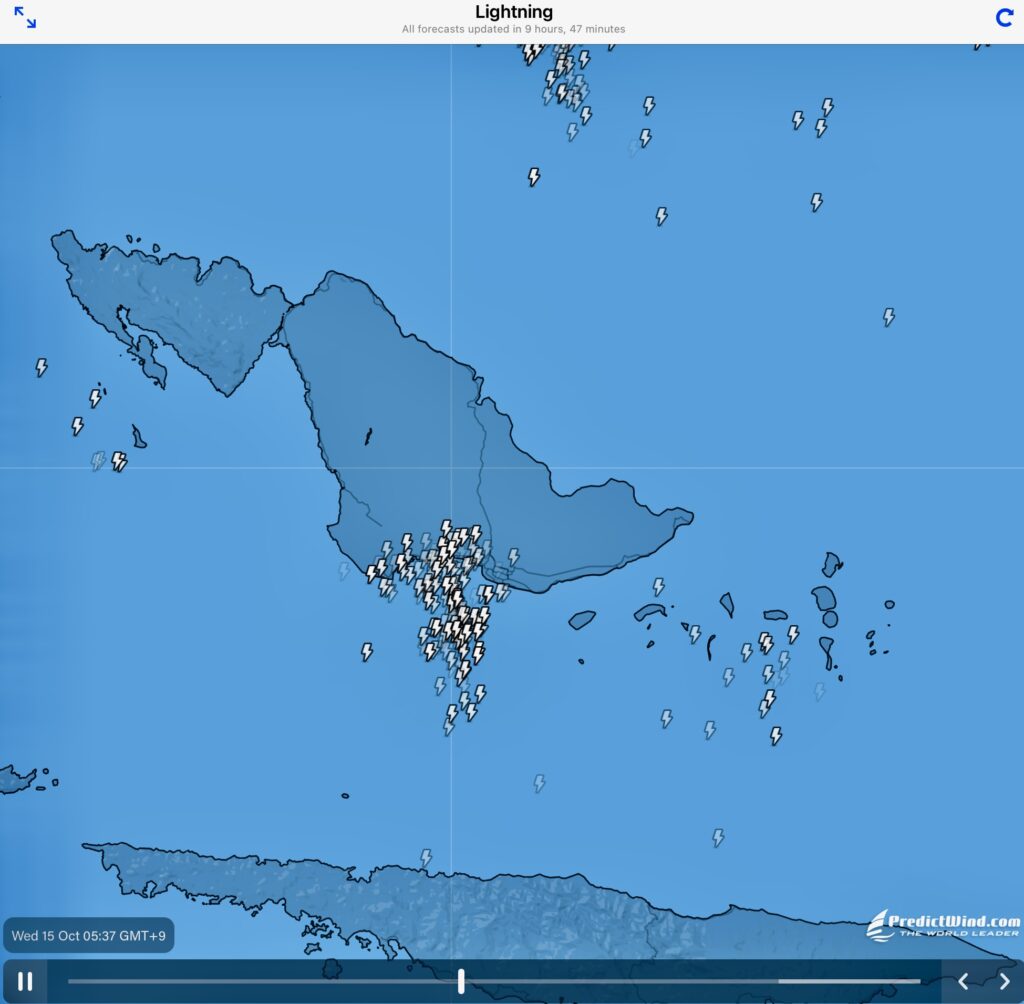The width and height of the screenshot is (1024, 1004).
Task: Select the lightning bolt nearest the map's left edge
Action: (x=42, y=367)
